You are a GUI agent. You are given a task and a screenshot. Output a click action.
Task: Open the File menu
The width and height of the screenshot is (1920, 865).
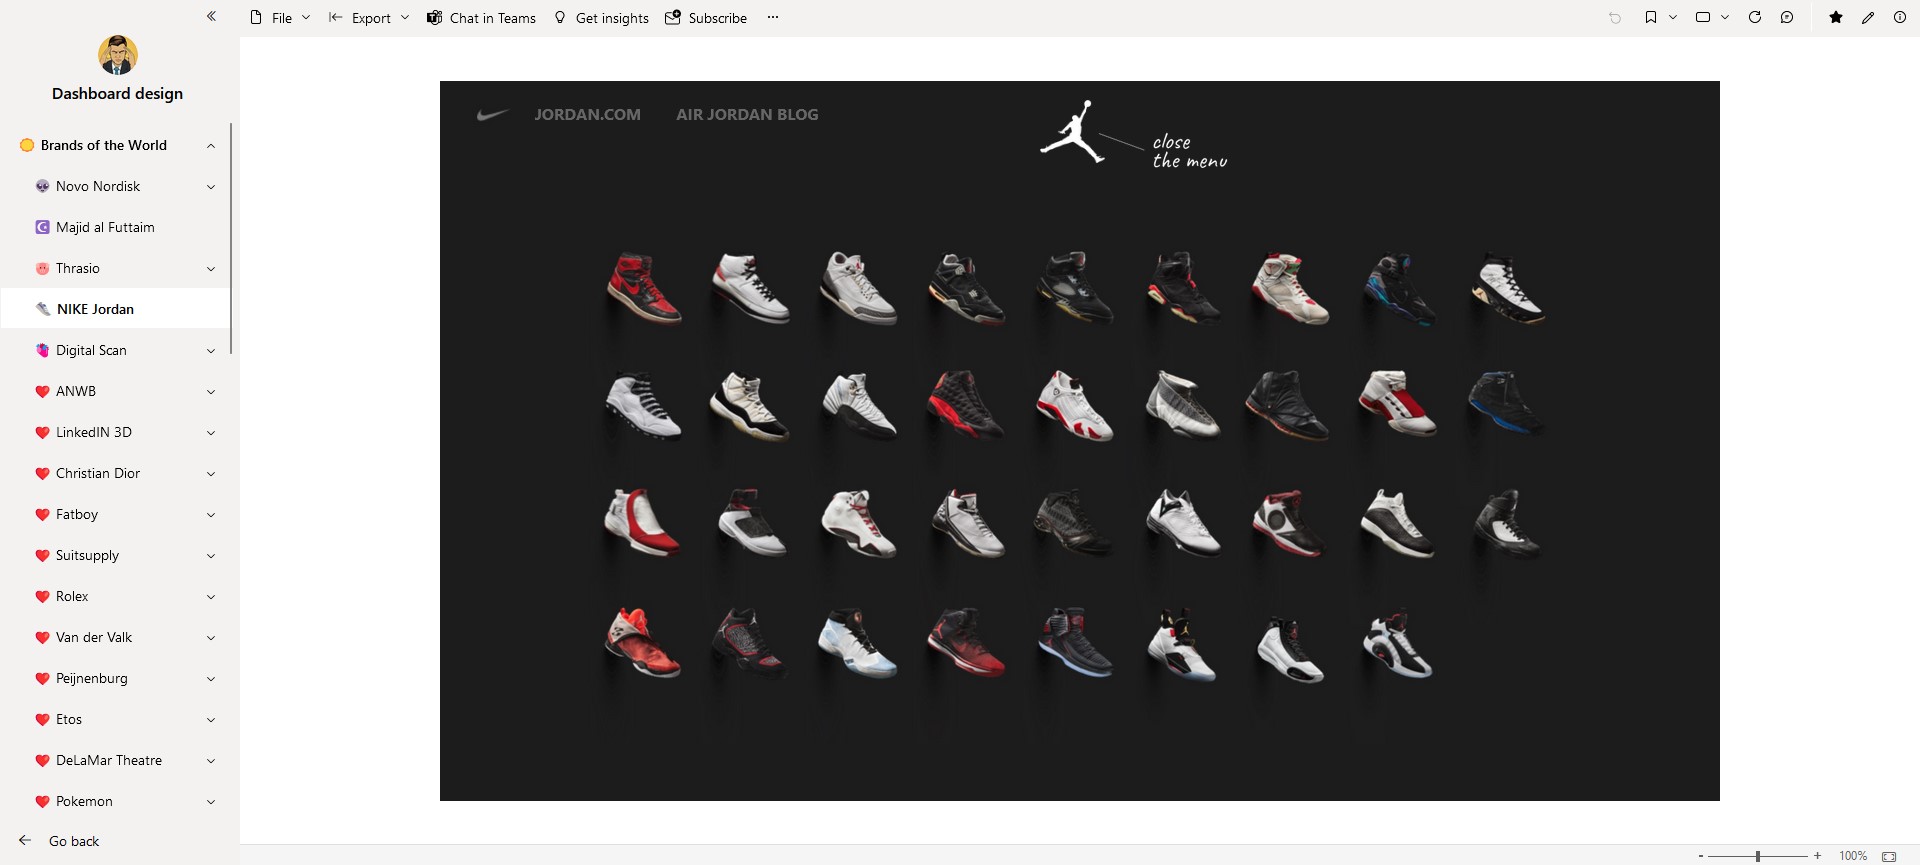point(280,18)
